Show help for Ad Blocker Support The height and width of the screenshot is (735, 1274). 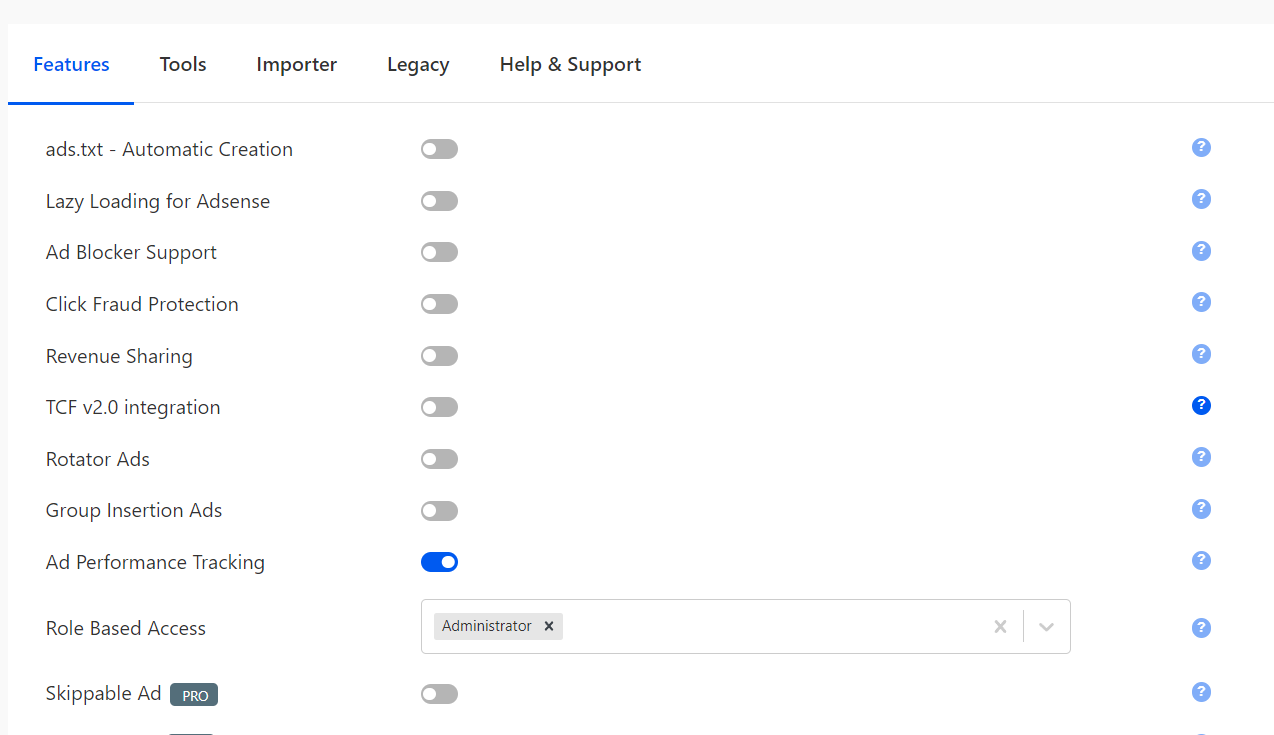coord(1201,251)
